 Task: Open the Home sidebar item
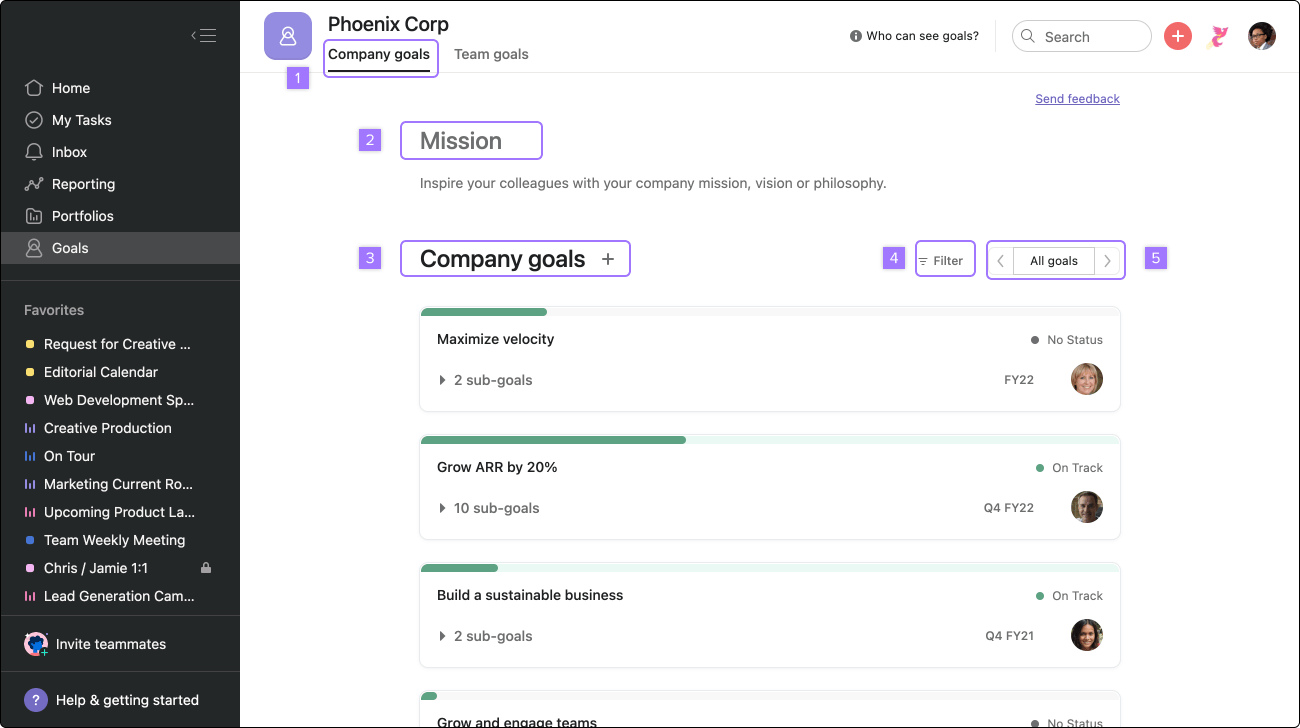pos(70,88)
